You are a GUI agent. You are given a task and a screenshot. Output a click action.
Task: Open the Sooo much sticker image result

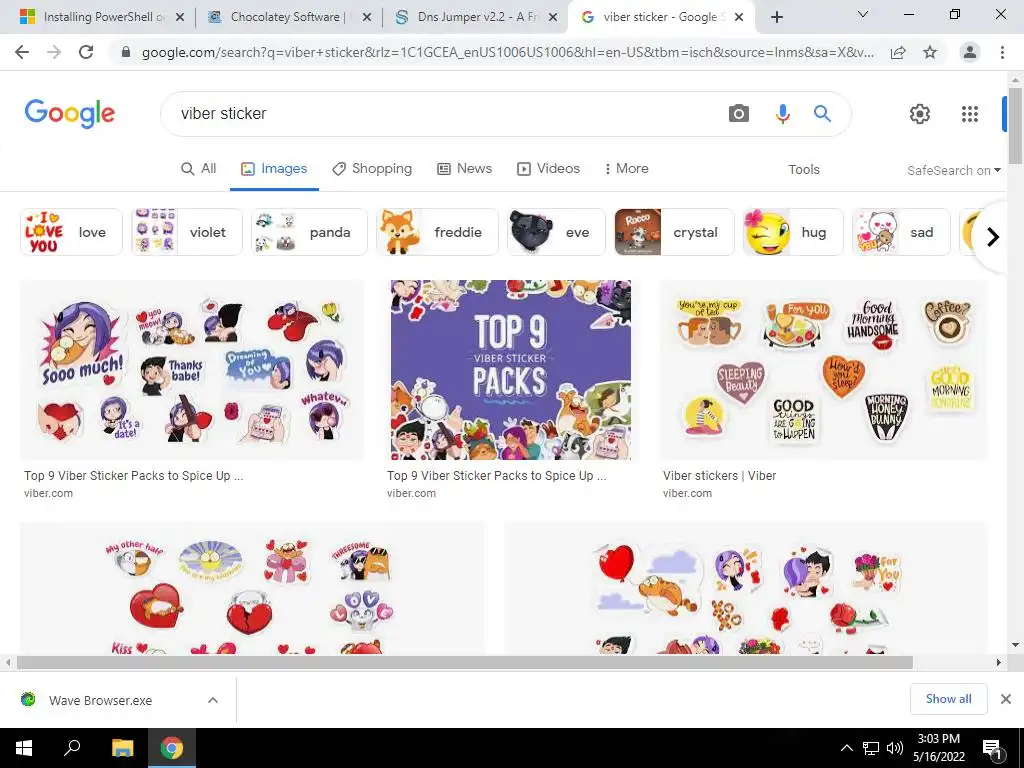(x=192, y=370)
